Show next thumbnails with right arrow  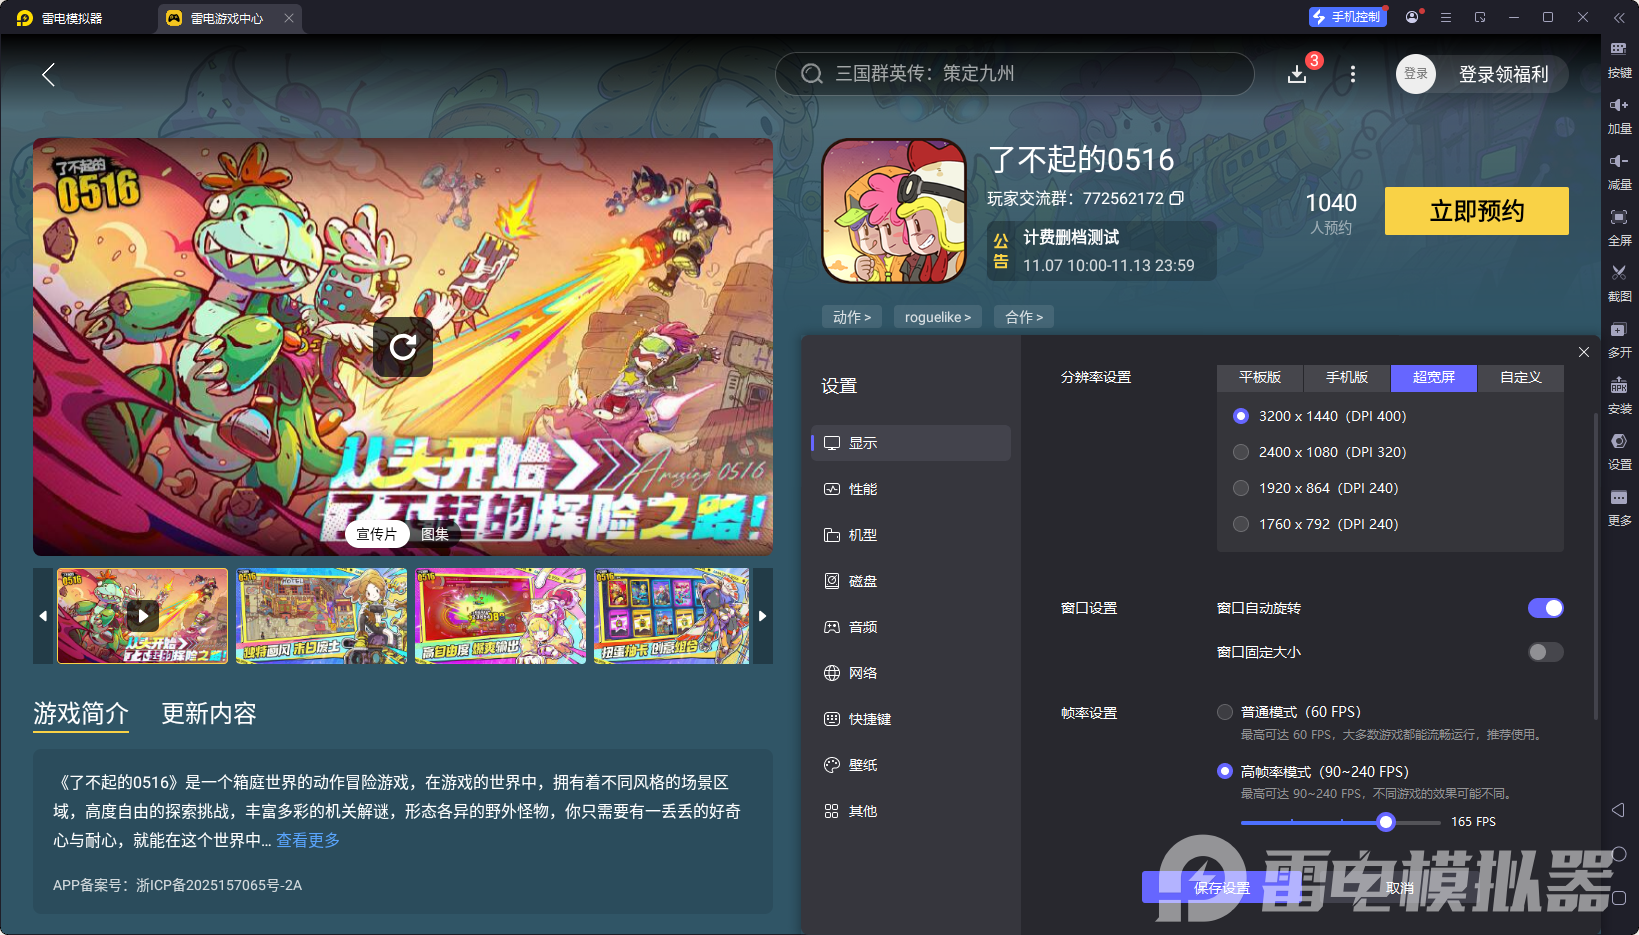pos(762,616)
